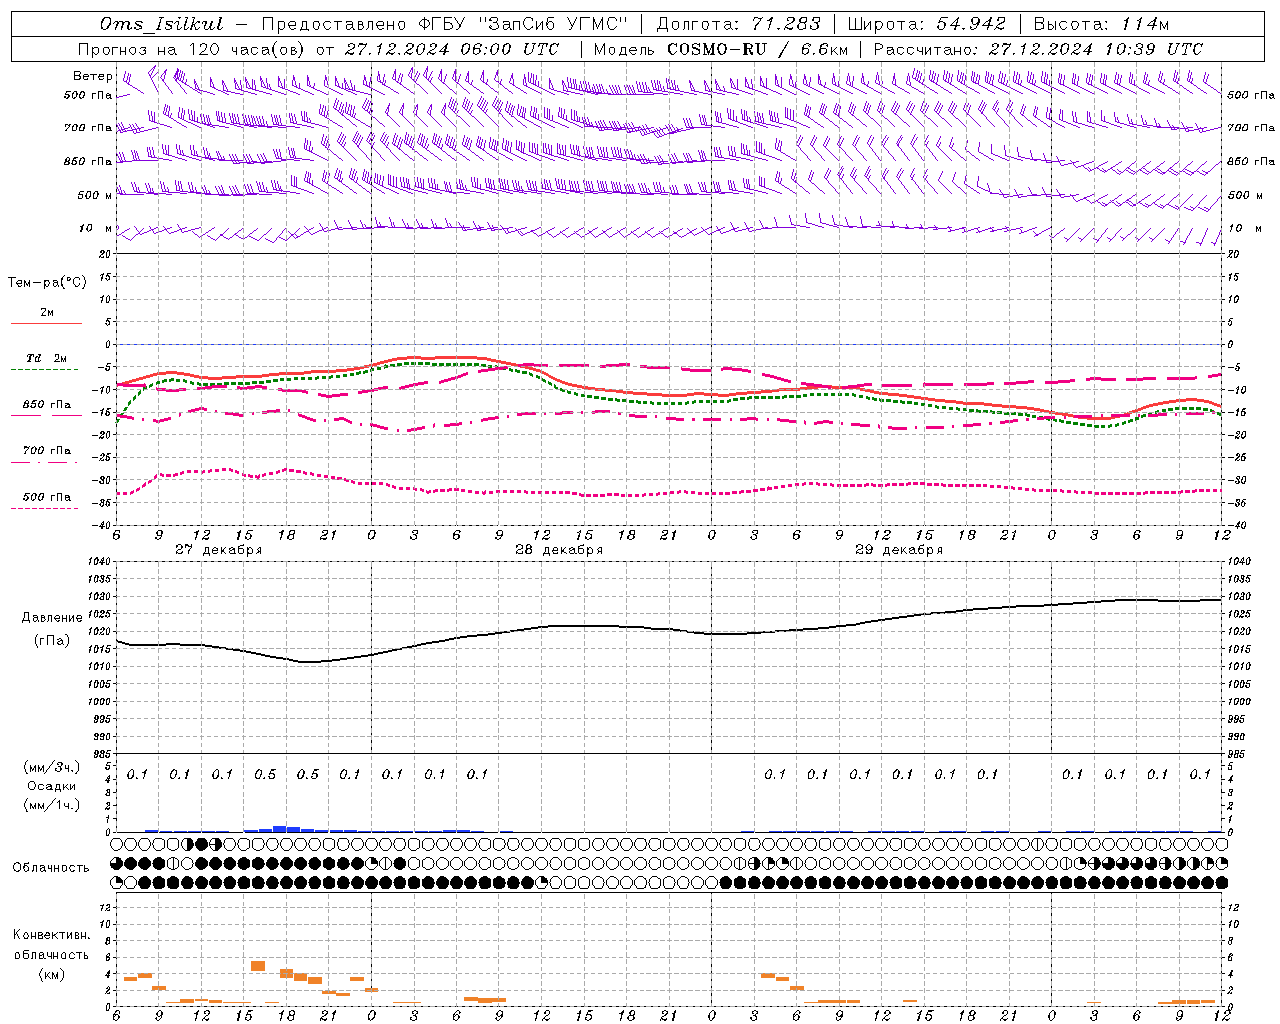Image resolution: width=1280 pixels, height=1024 pixels.
Task: Click the right-side 700 гПа wind level label
Action: [x=1251, y=128]
